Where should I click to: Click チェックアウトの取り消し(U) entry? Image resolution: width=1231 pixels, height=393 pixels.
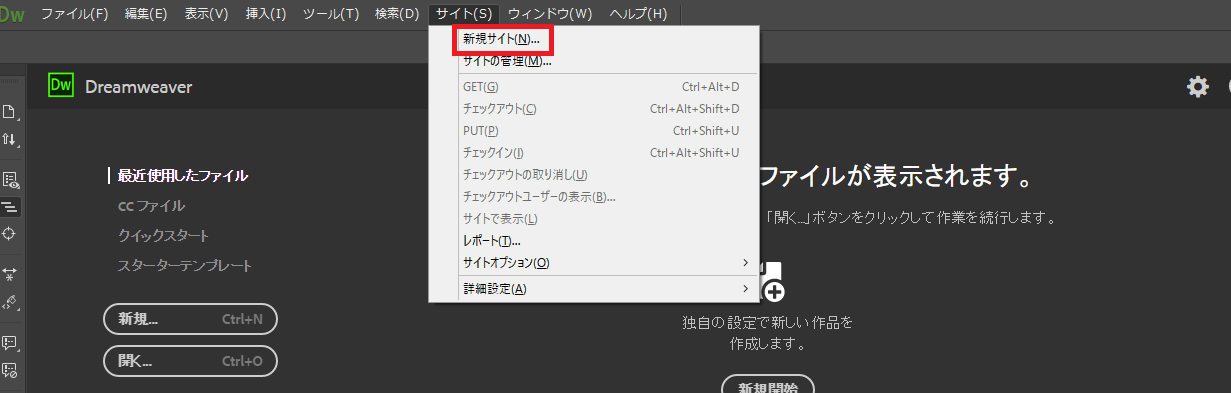coord(594,175)
